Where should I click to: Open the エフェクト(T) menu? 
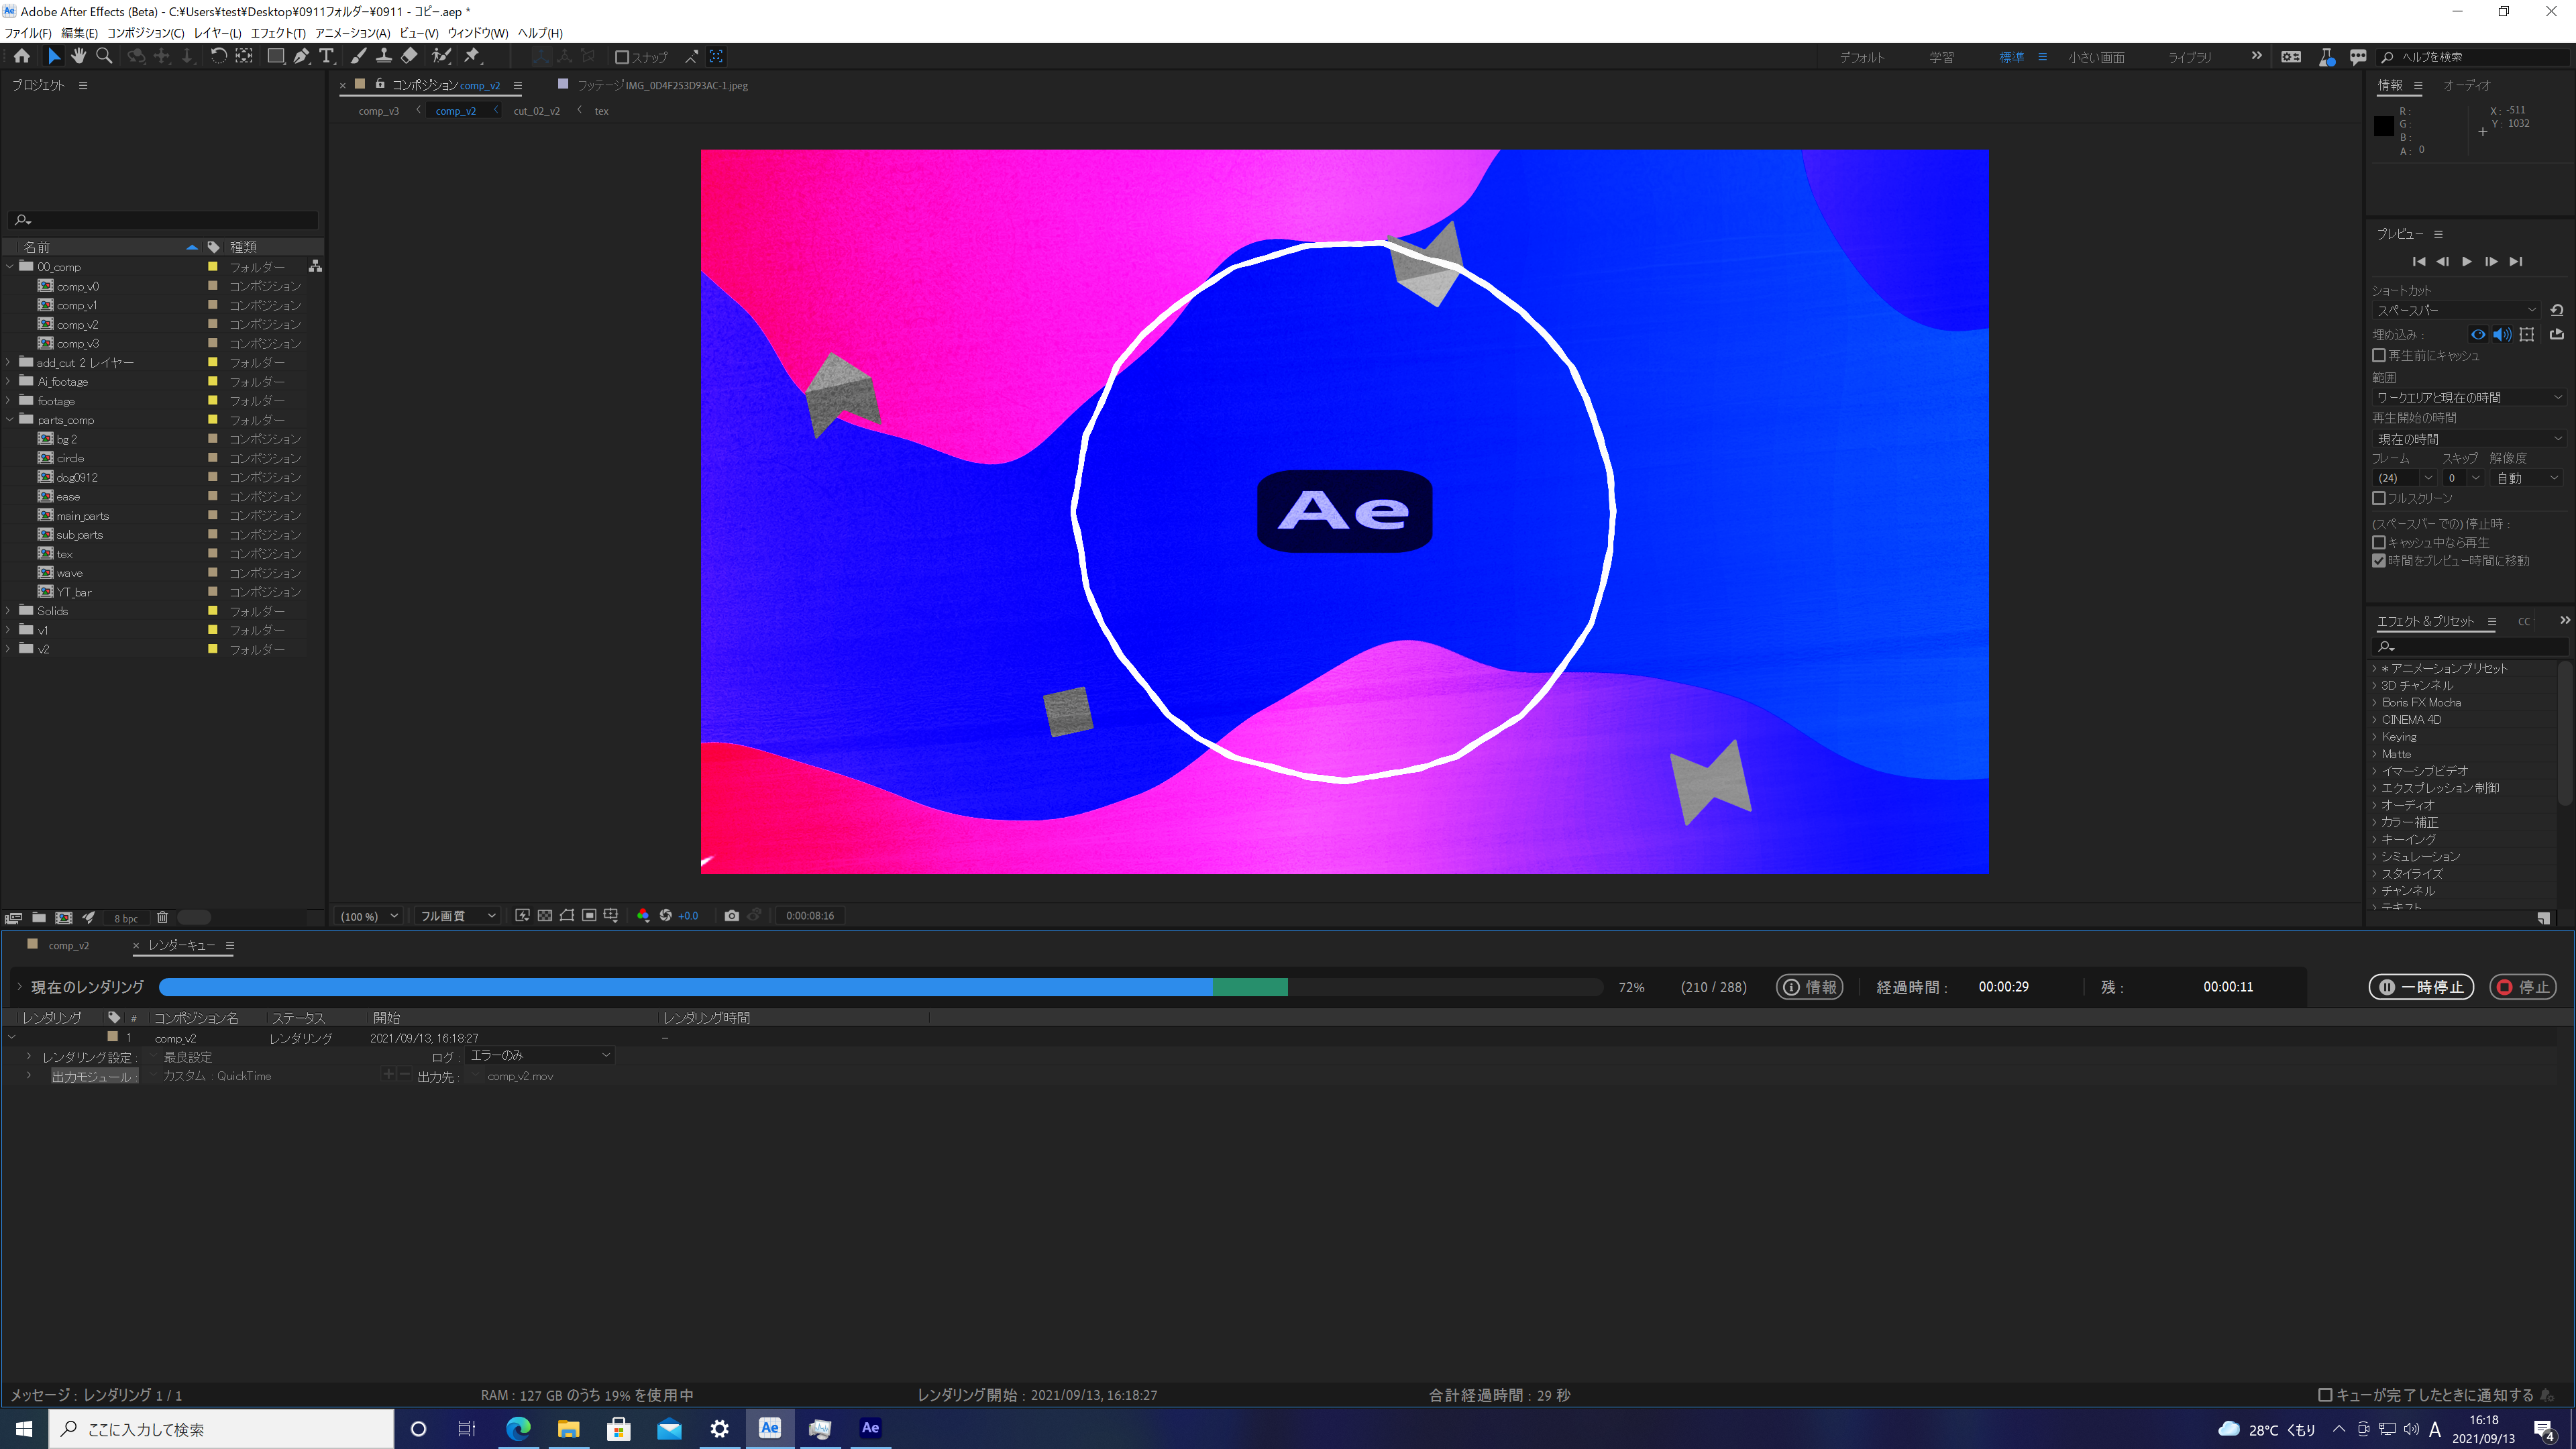point(278,33)
